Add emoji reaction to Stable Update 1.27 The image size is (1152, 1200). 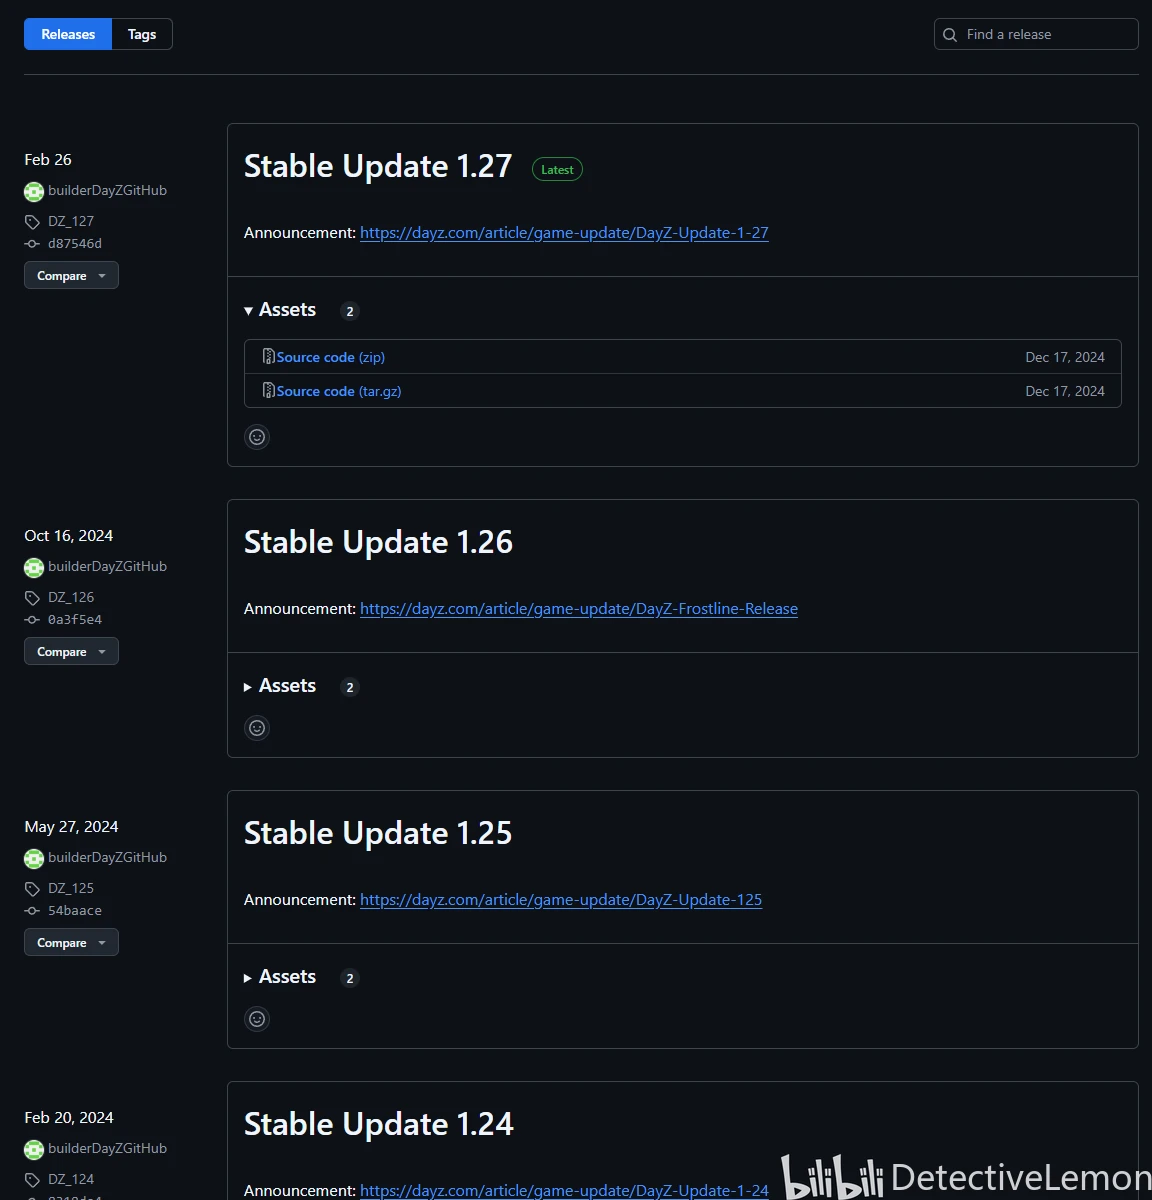pos(257,437)
